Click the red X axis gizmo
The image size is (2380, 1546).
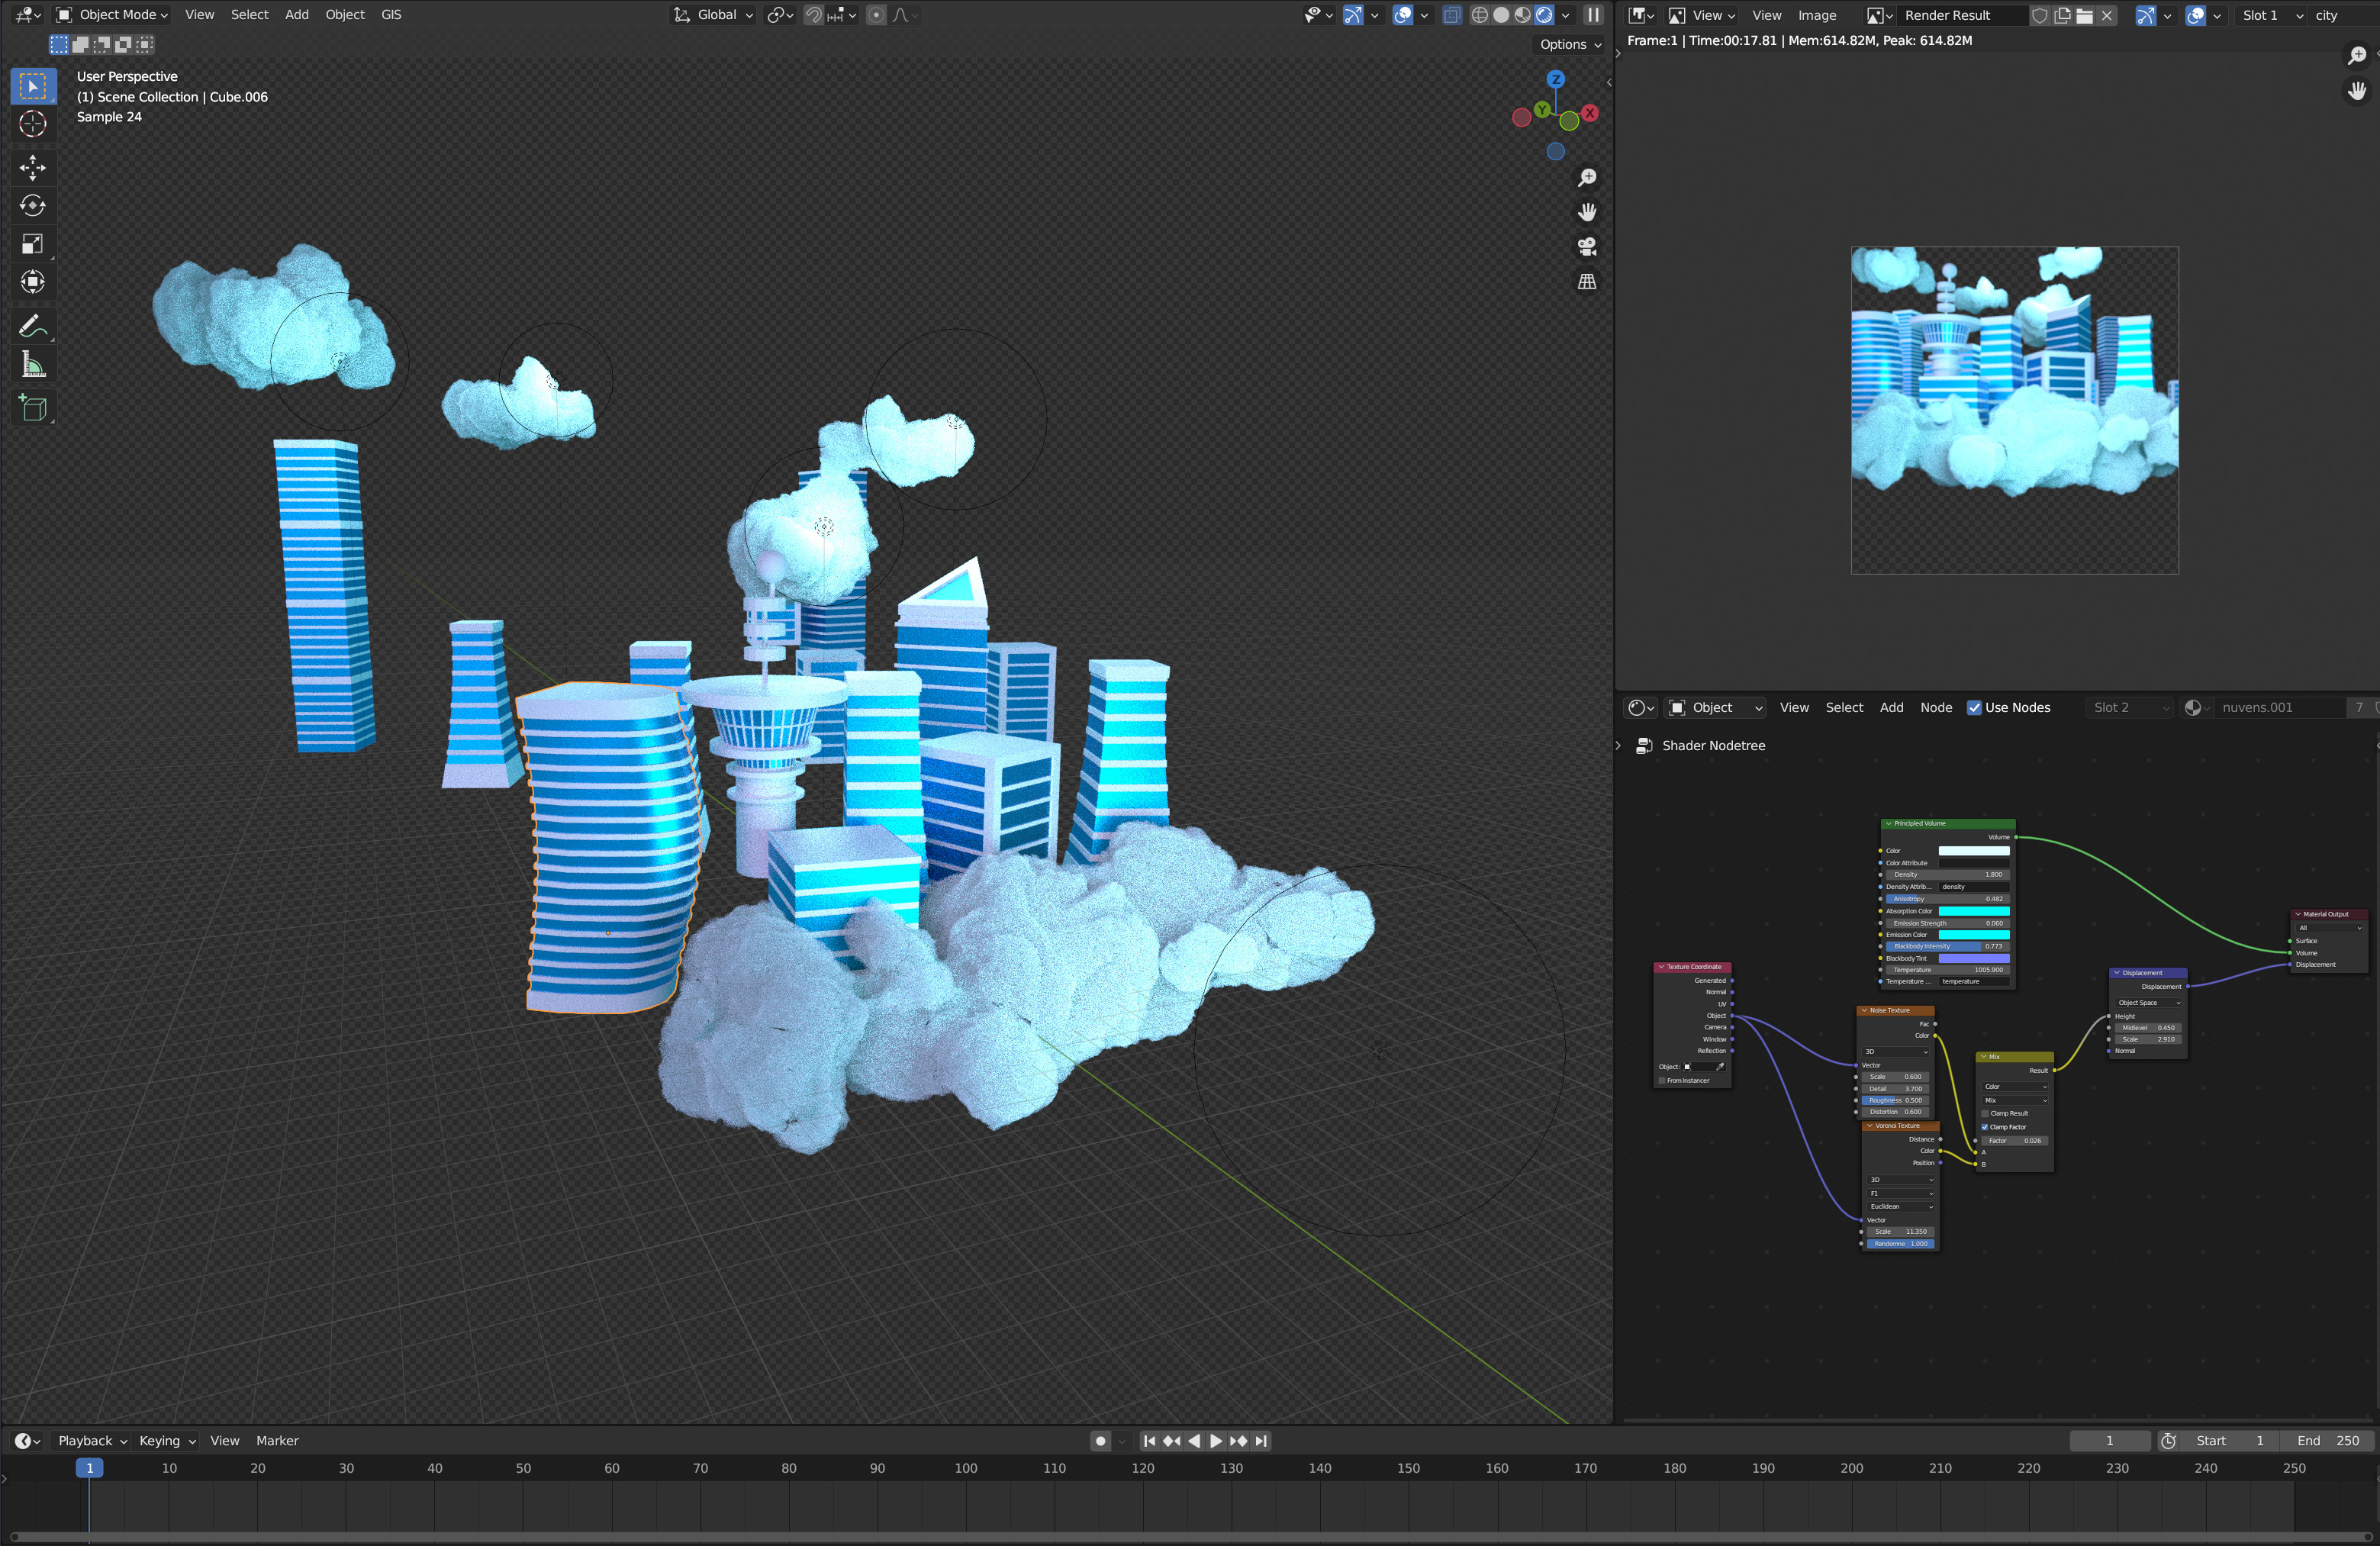1590,113
